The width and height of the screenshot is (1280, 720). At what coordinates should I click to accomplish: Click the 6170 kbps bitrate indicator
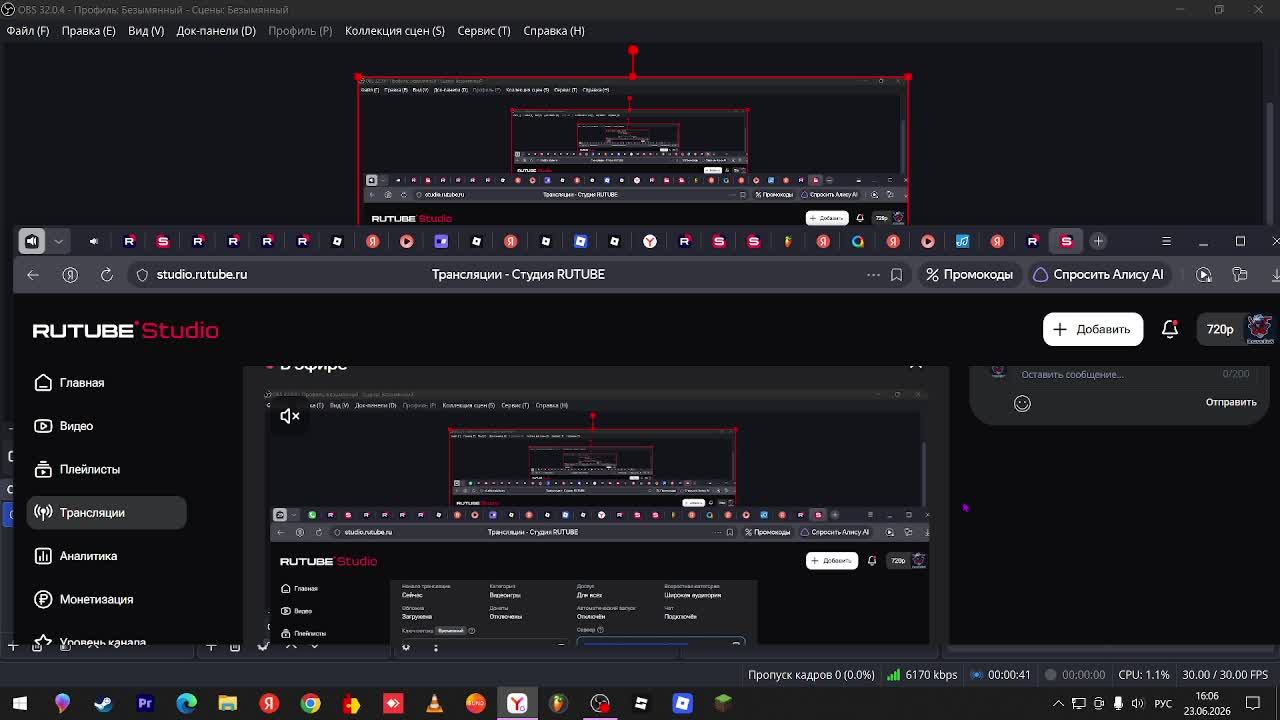point(923,675)
